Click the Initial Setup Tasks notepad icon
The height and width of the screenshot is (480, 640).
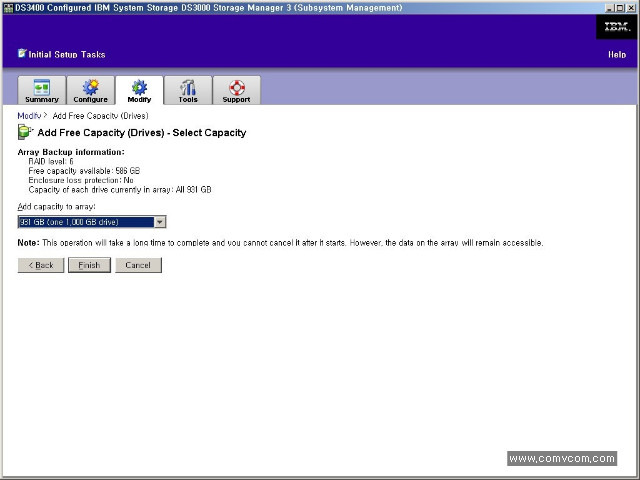[22, 53]
